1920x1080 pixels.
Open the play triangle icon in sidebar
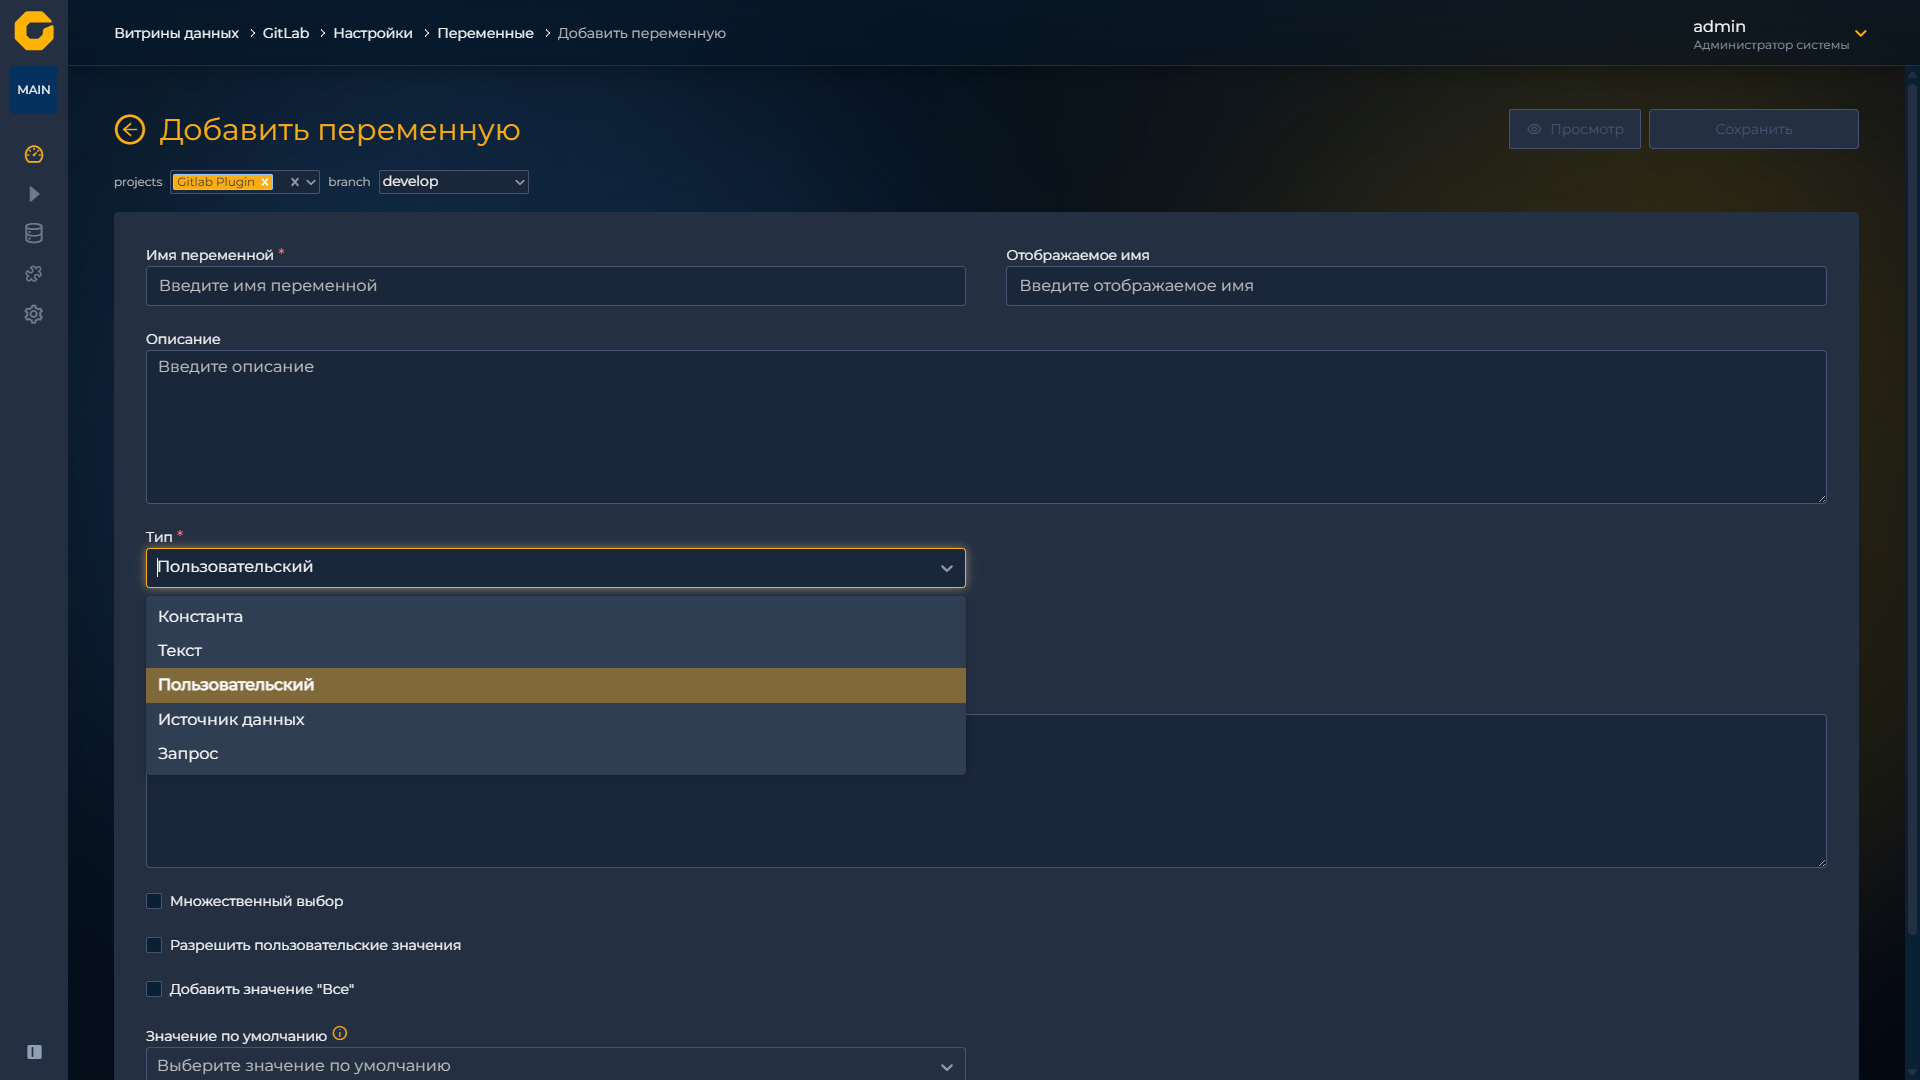(34, 194)
